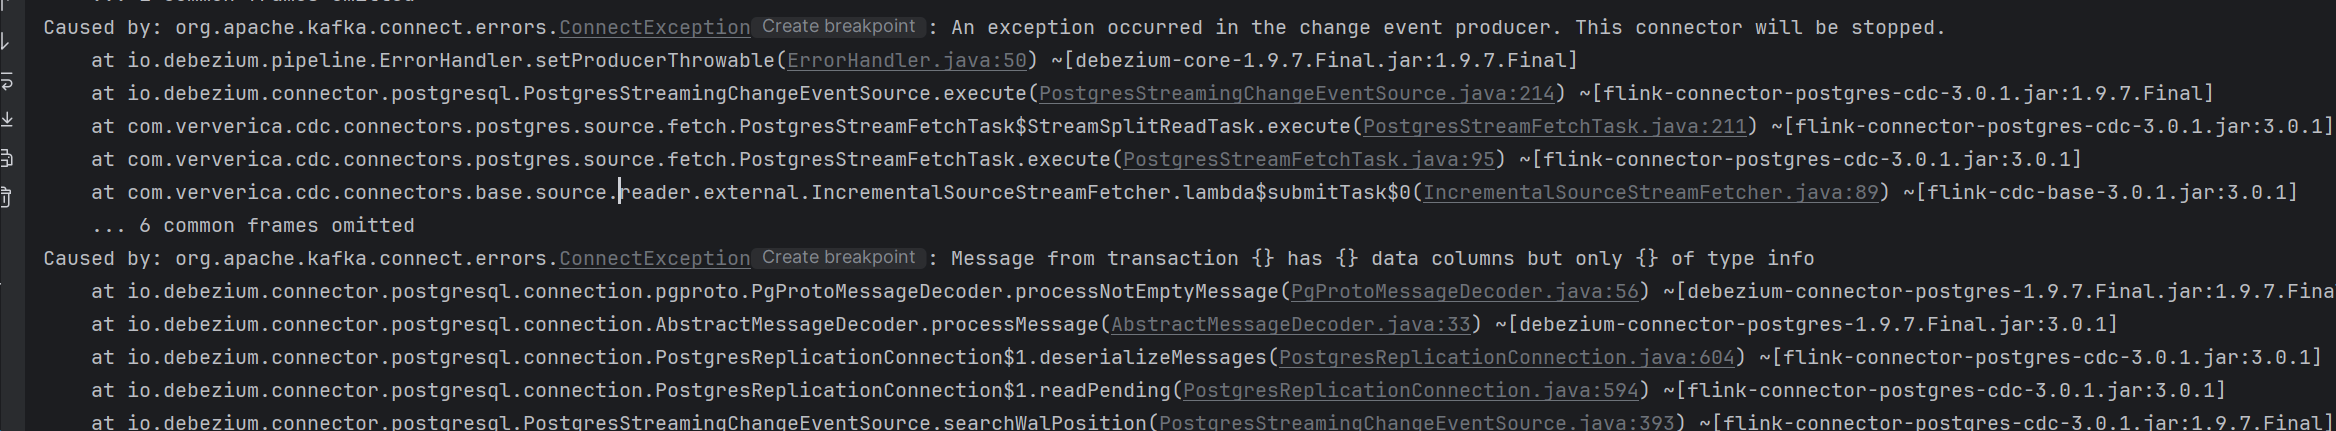Create breakpoint for the second ConnectException

pyautogui.click(x=838, y=258)
